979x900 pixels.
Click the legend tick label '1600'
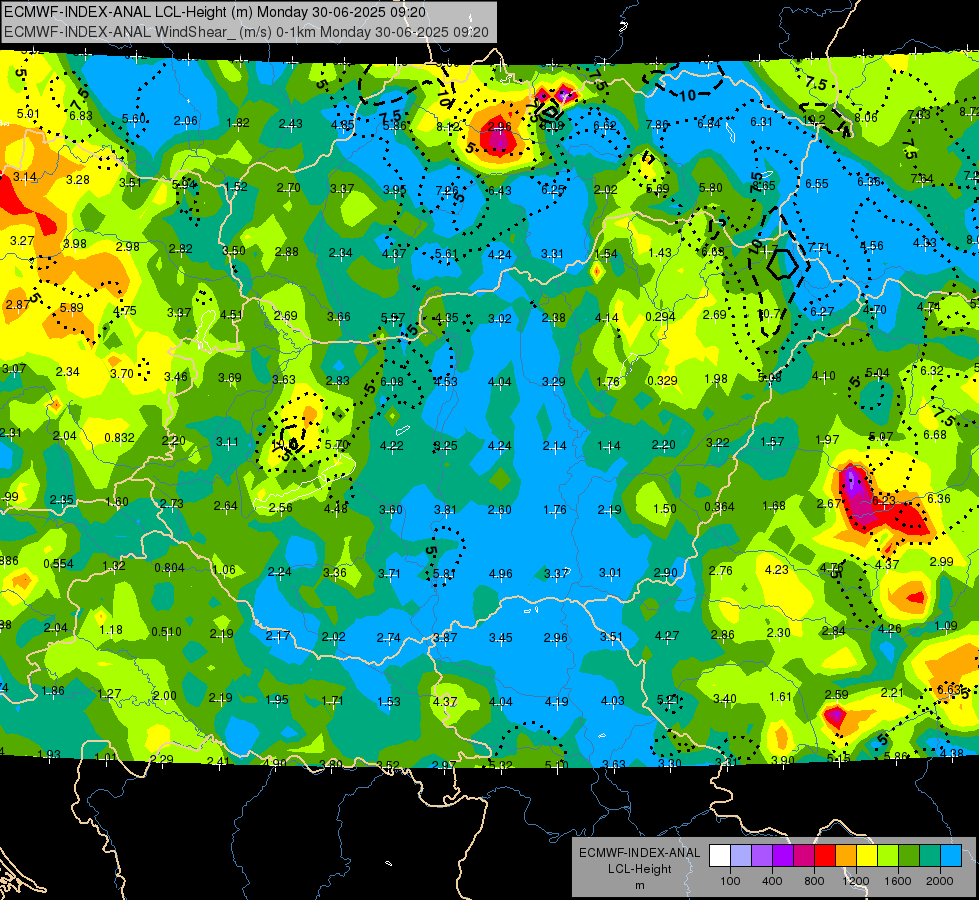[898, 881]
